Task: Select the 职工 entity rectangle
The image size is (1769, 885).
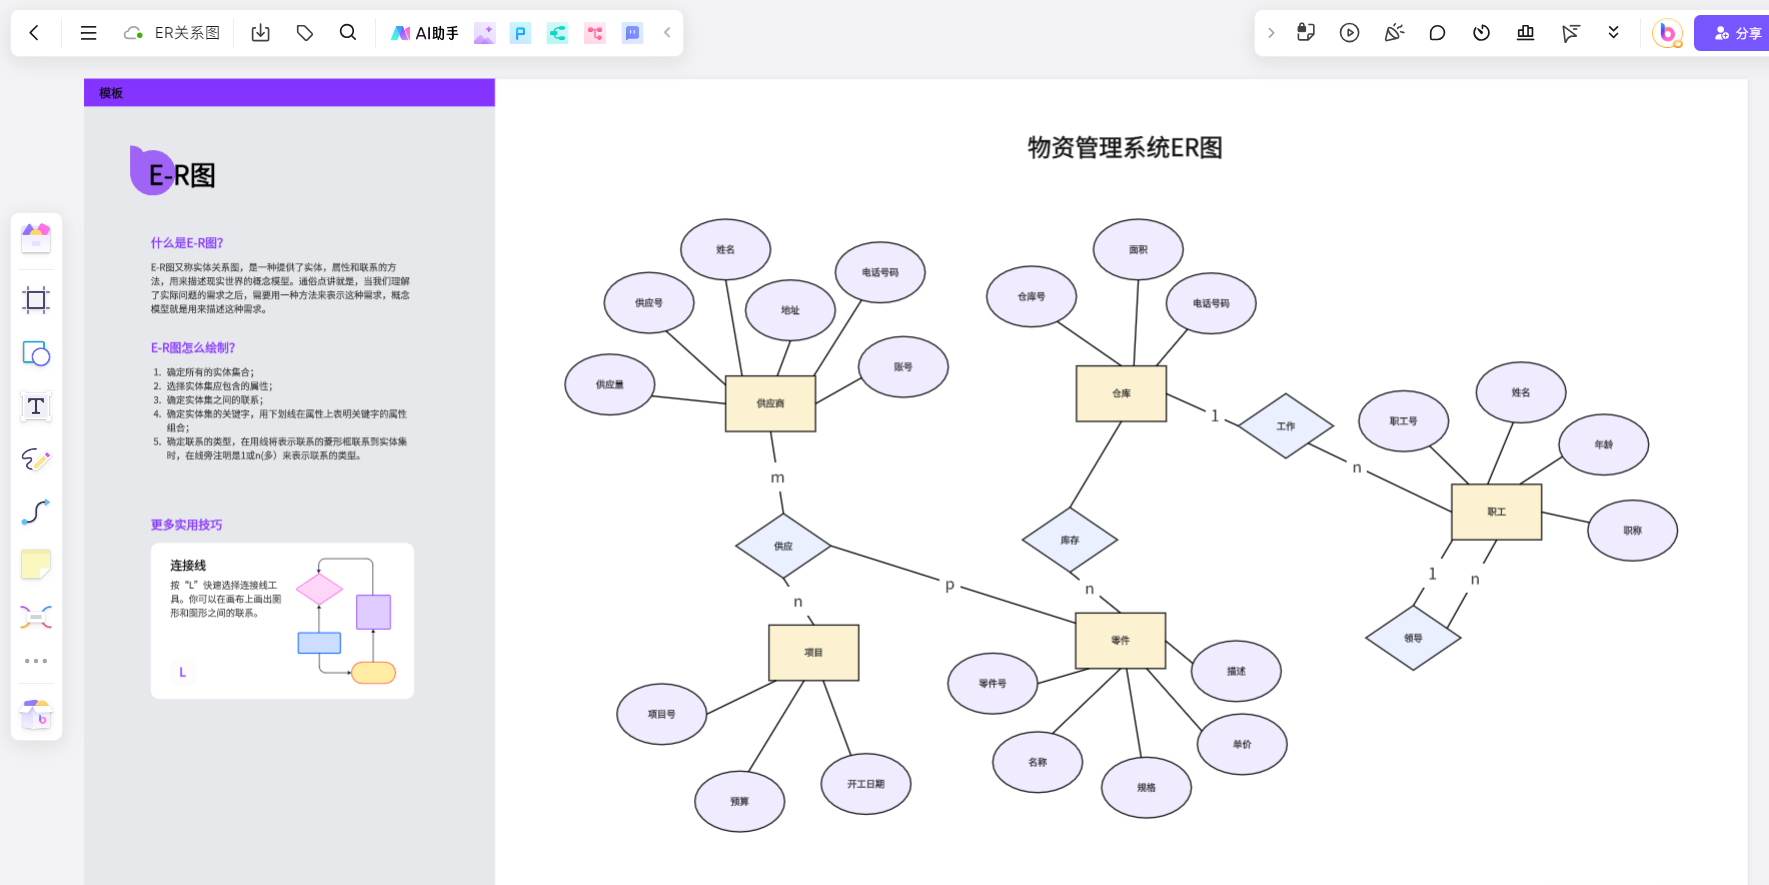Action: click(1496, 512)
